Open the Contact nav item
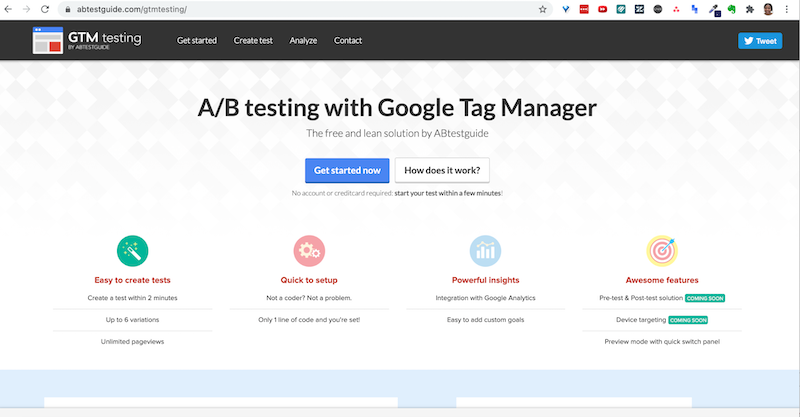 pyautogui.click(x=348, y=40)
